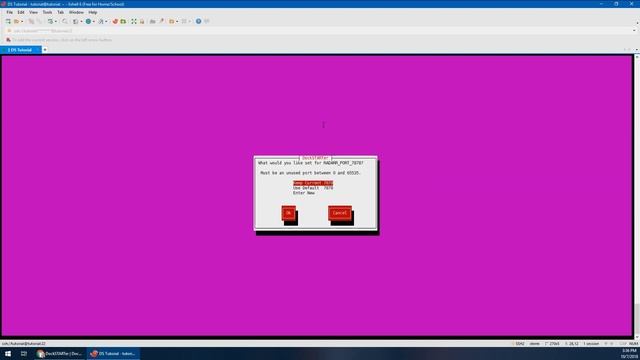
Task: Click the red Cancel button
Action: tap(340, 213)
